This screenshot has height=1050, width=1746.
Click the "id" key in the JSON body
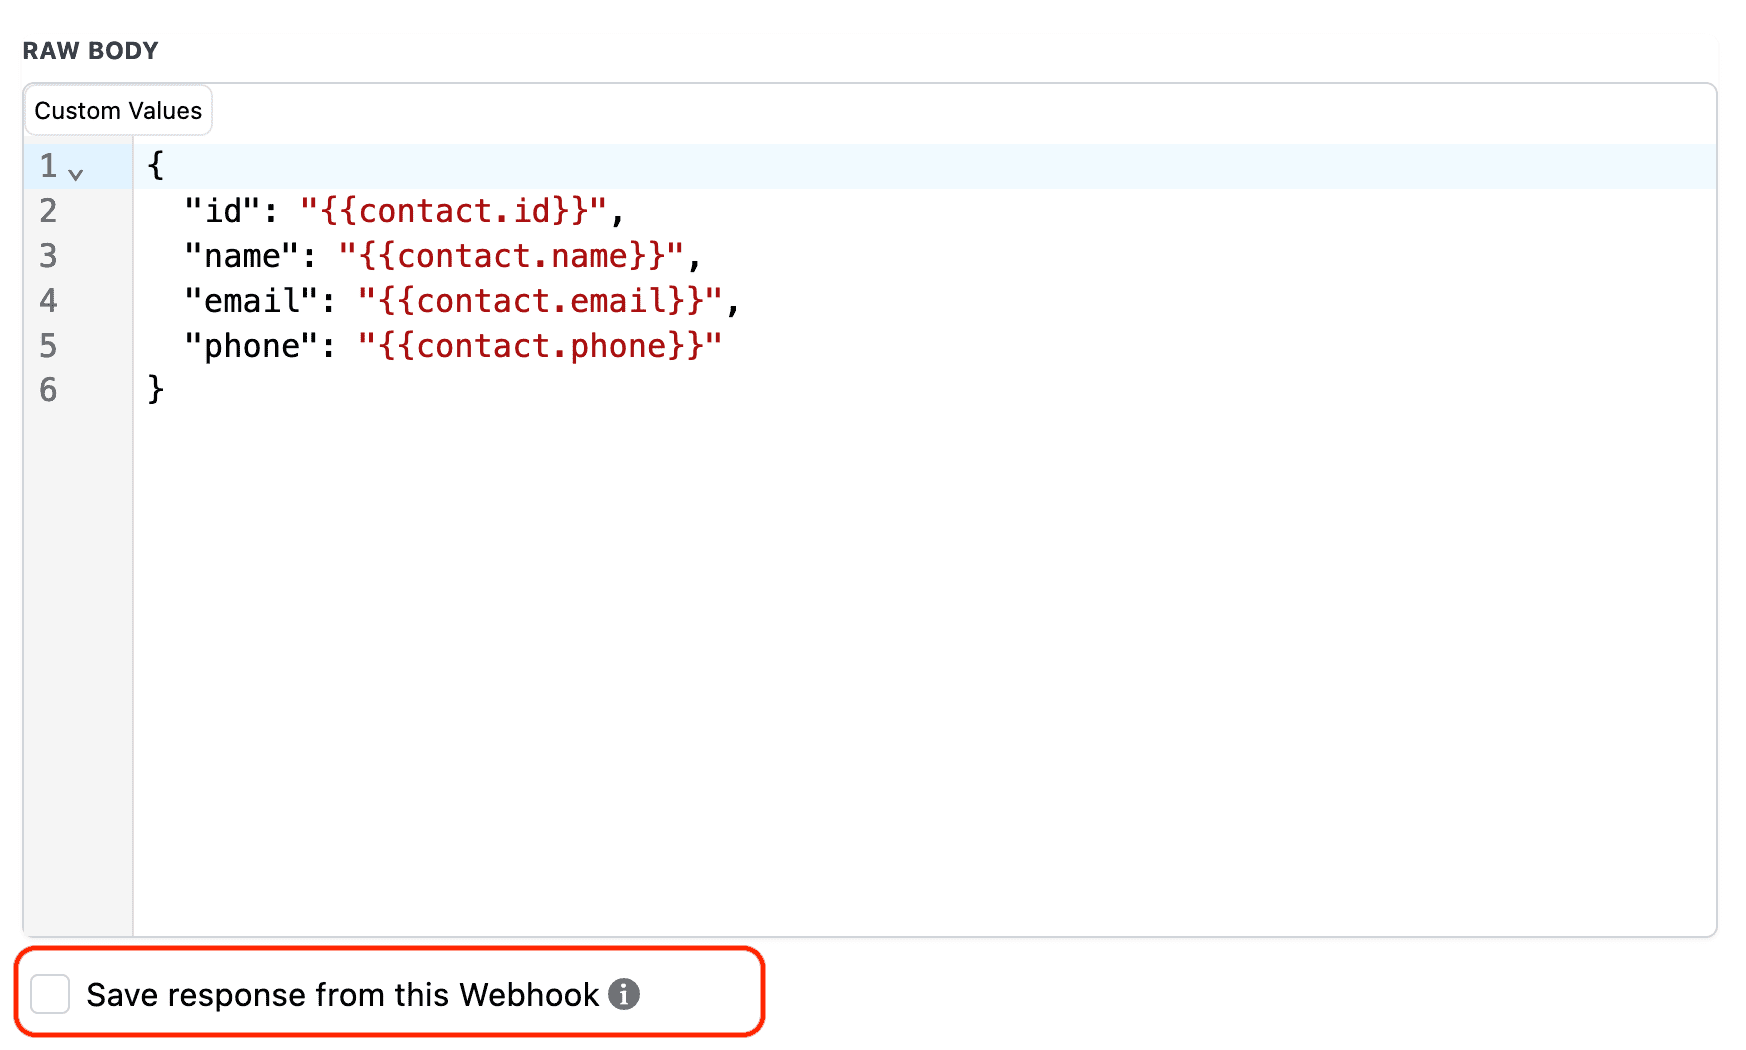(223, 211)
